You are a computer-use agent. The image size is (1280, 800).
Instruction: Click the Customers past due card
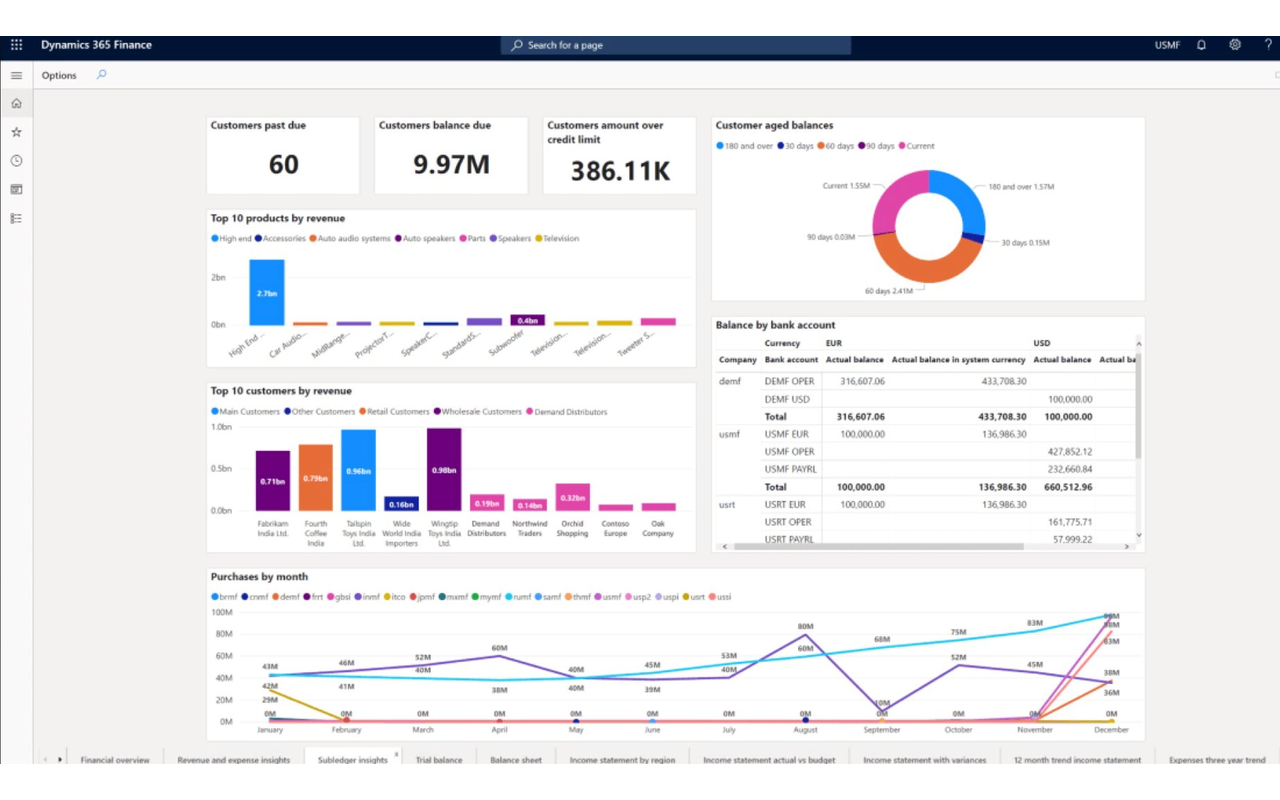tap(283, 155)
